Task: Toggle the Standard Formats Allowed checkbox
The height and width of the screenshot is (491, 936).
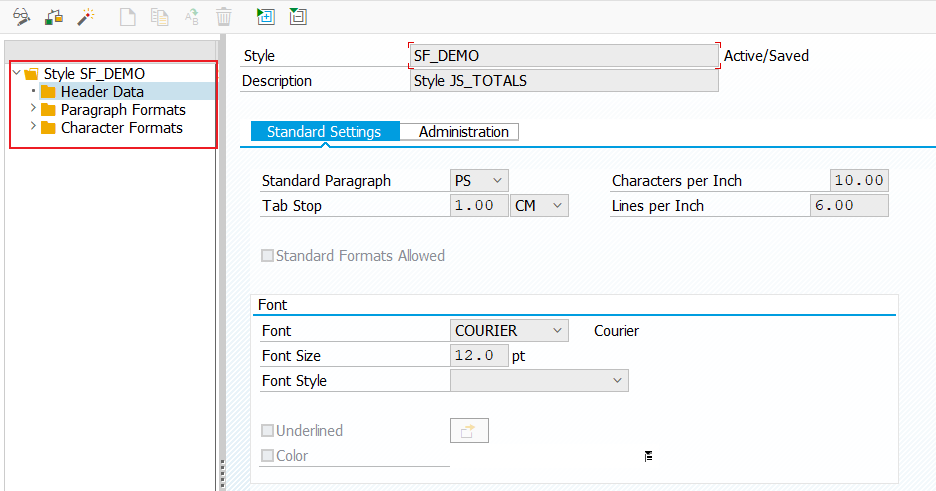Action: [267, 256]
